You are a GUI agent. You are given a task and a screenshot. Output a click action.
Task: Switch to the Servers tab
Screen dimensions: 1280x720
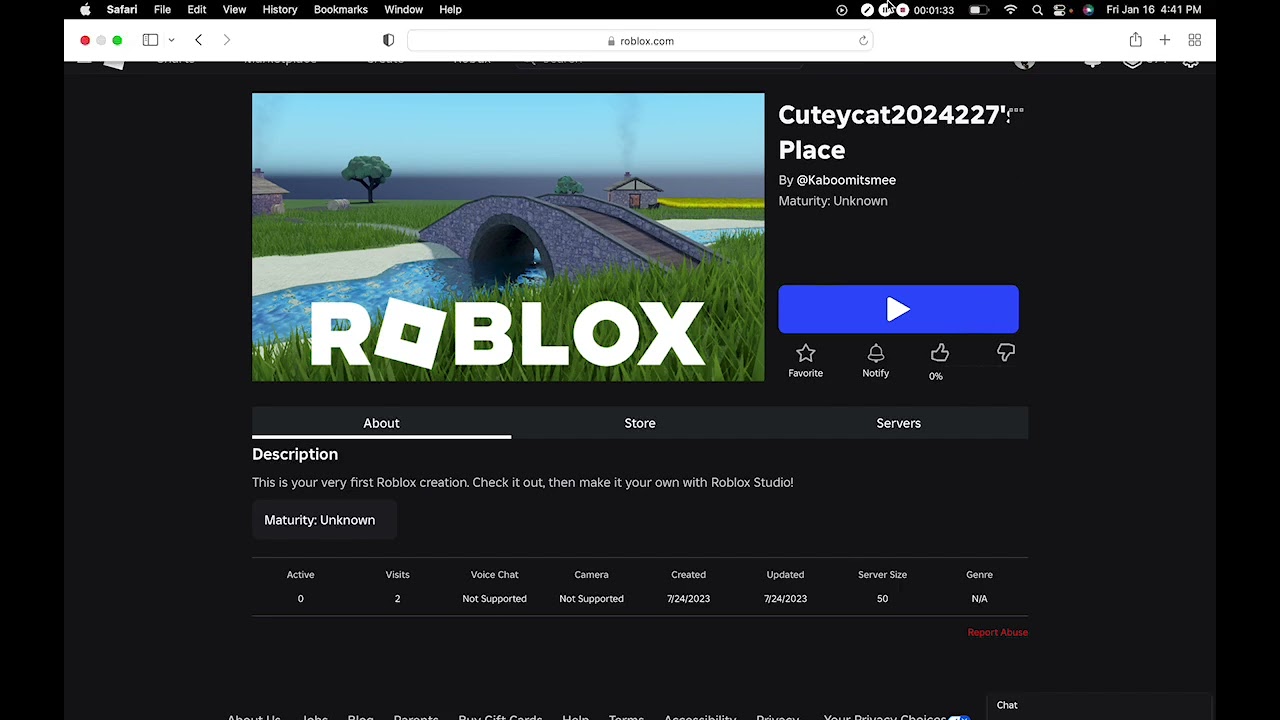coord(898,423)
